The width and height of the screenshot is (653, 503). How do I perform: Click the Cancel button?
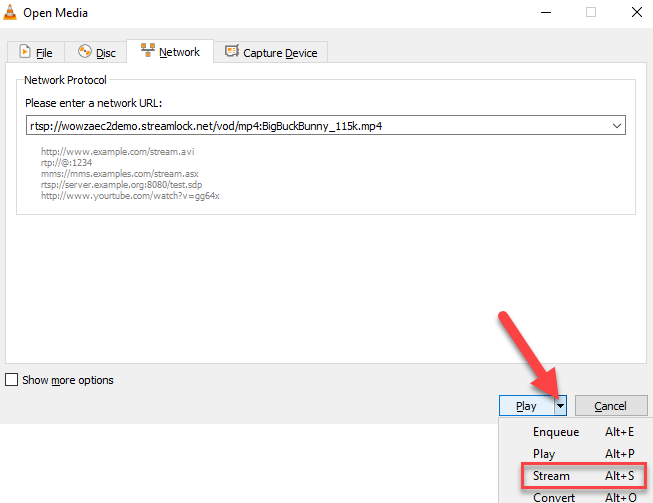(611, 406)
